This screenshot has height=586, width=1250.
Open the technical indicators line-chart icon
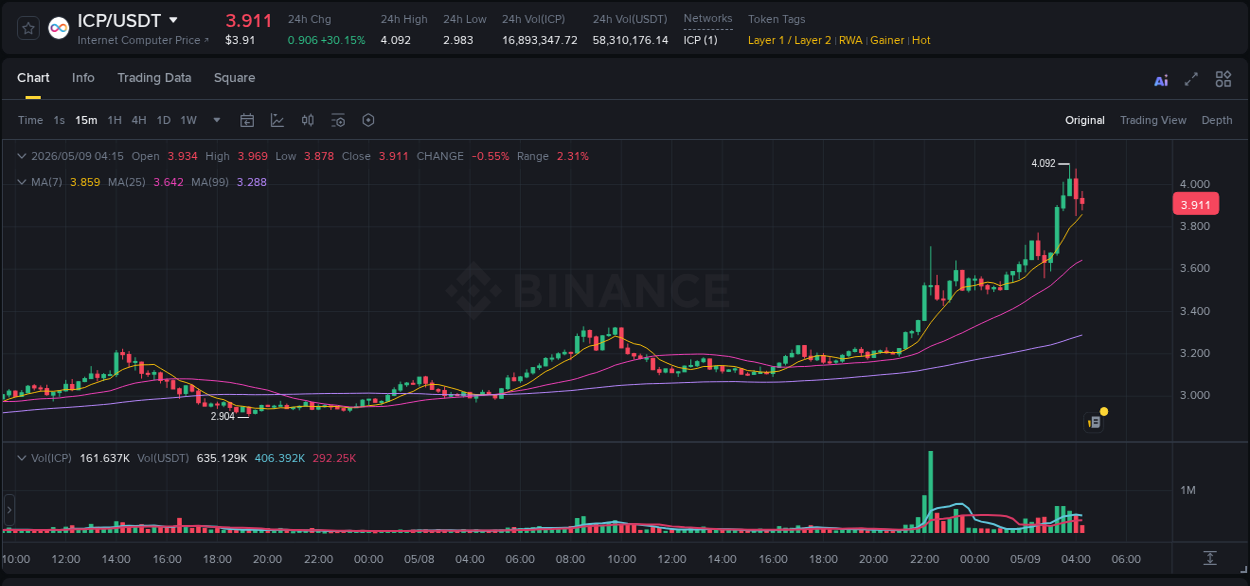coord(277,120)
